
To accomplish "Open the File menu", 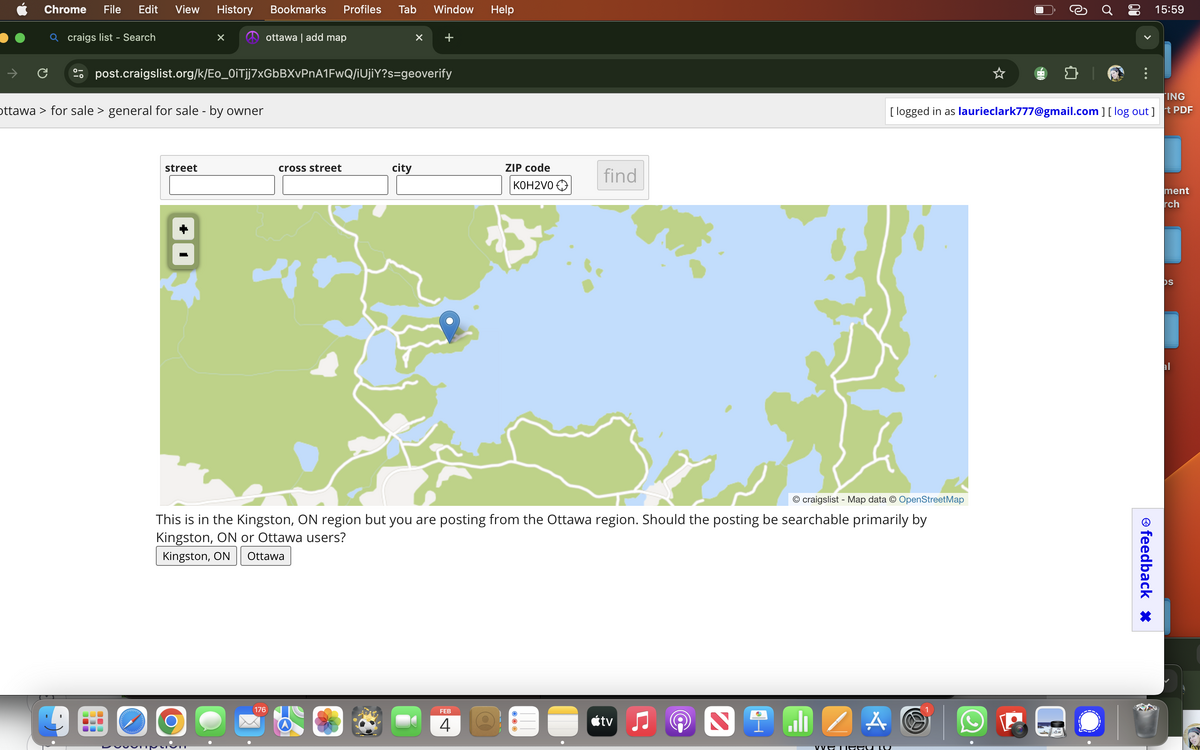I will pos(112,10).
